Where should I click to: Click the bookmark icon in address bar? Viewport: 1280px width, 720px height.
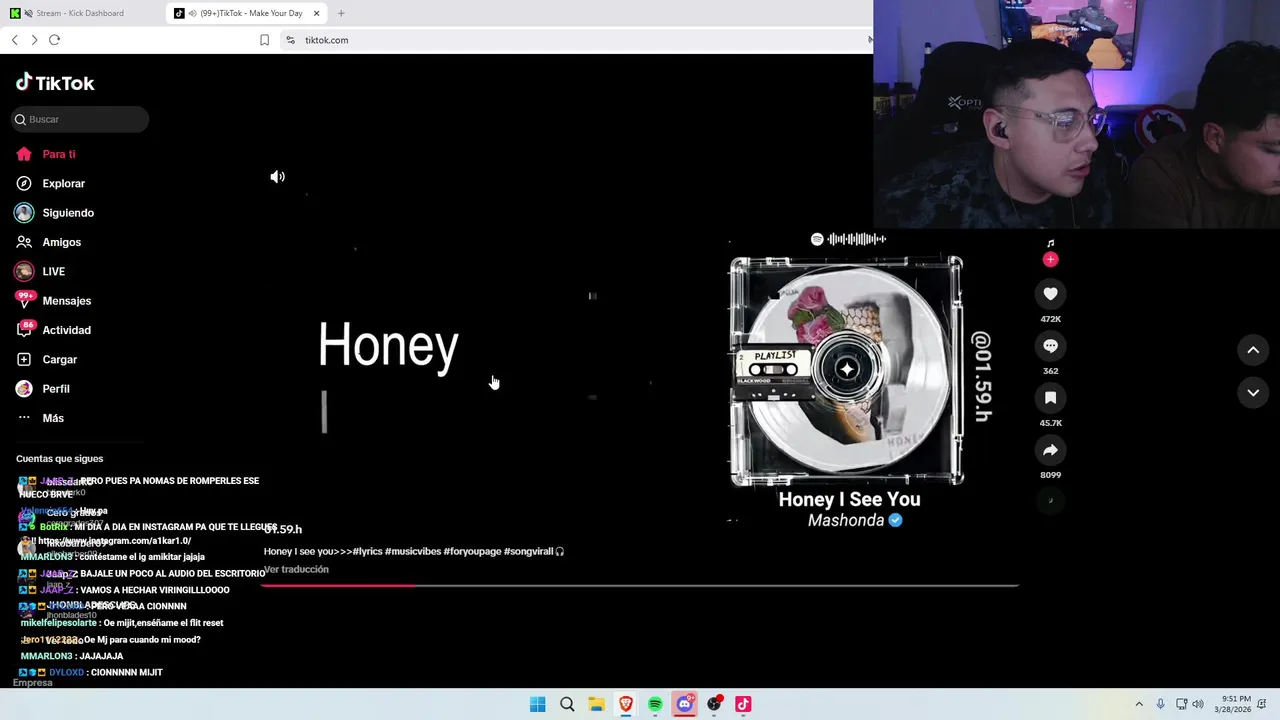(x=264, y=40)
